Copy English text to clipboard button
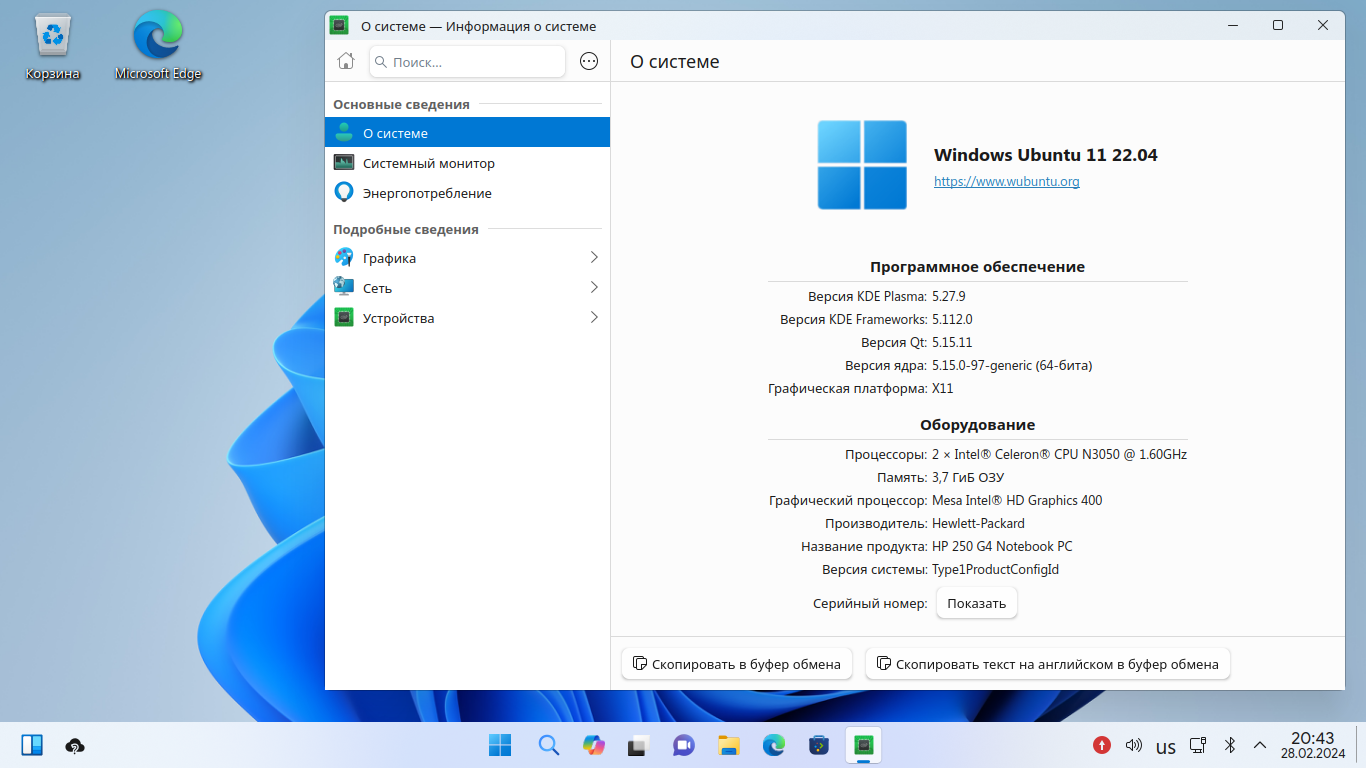 point(1047,664)
